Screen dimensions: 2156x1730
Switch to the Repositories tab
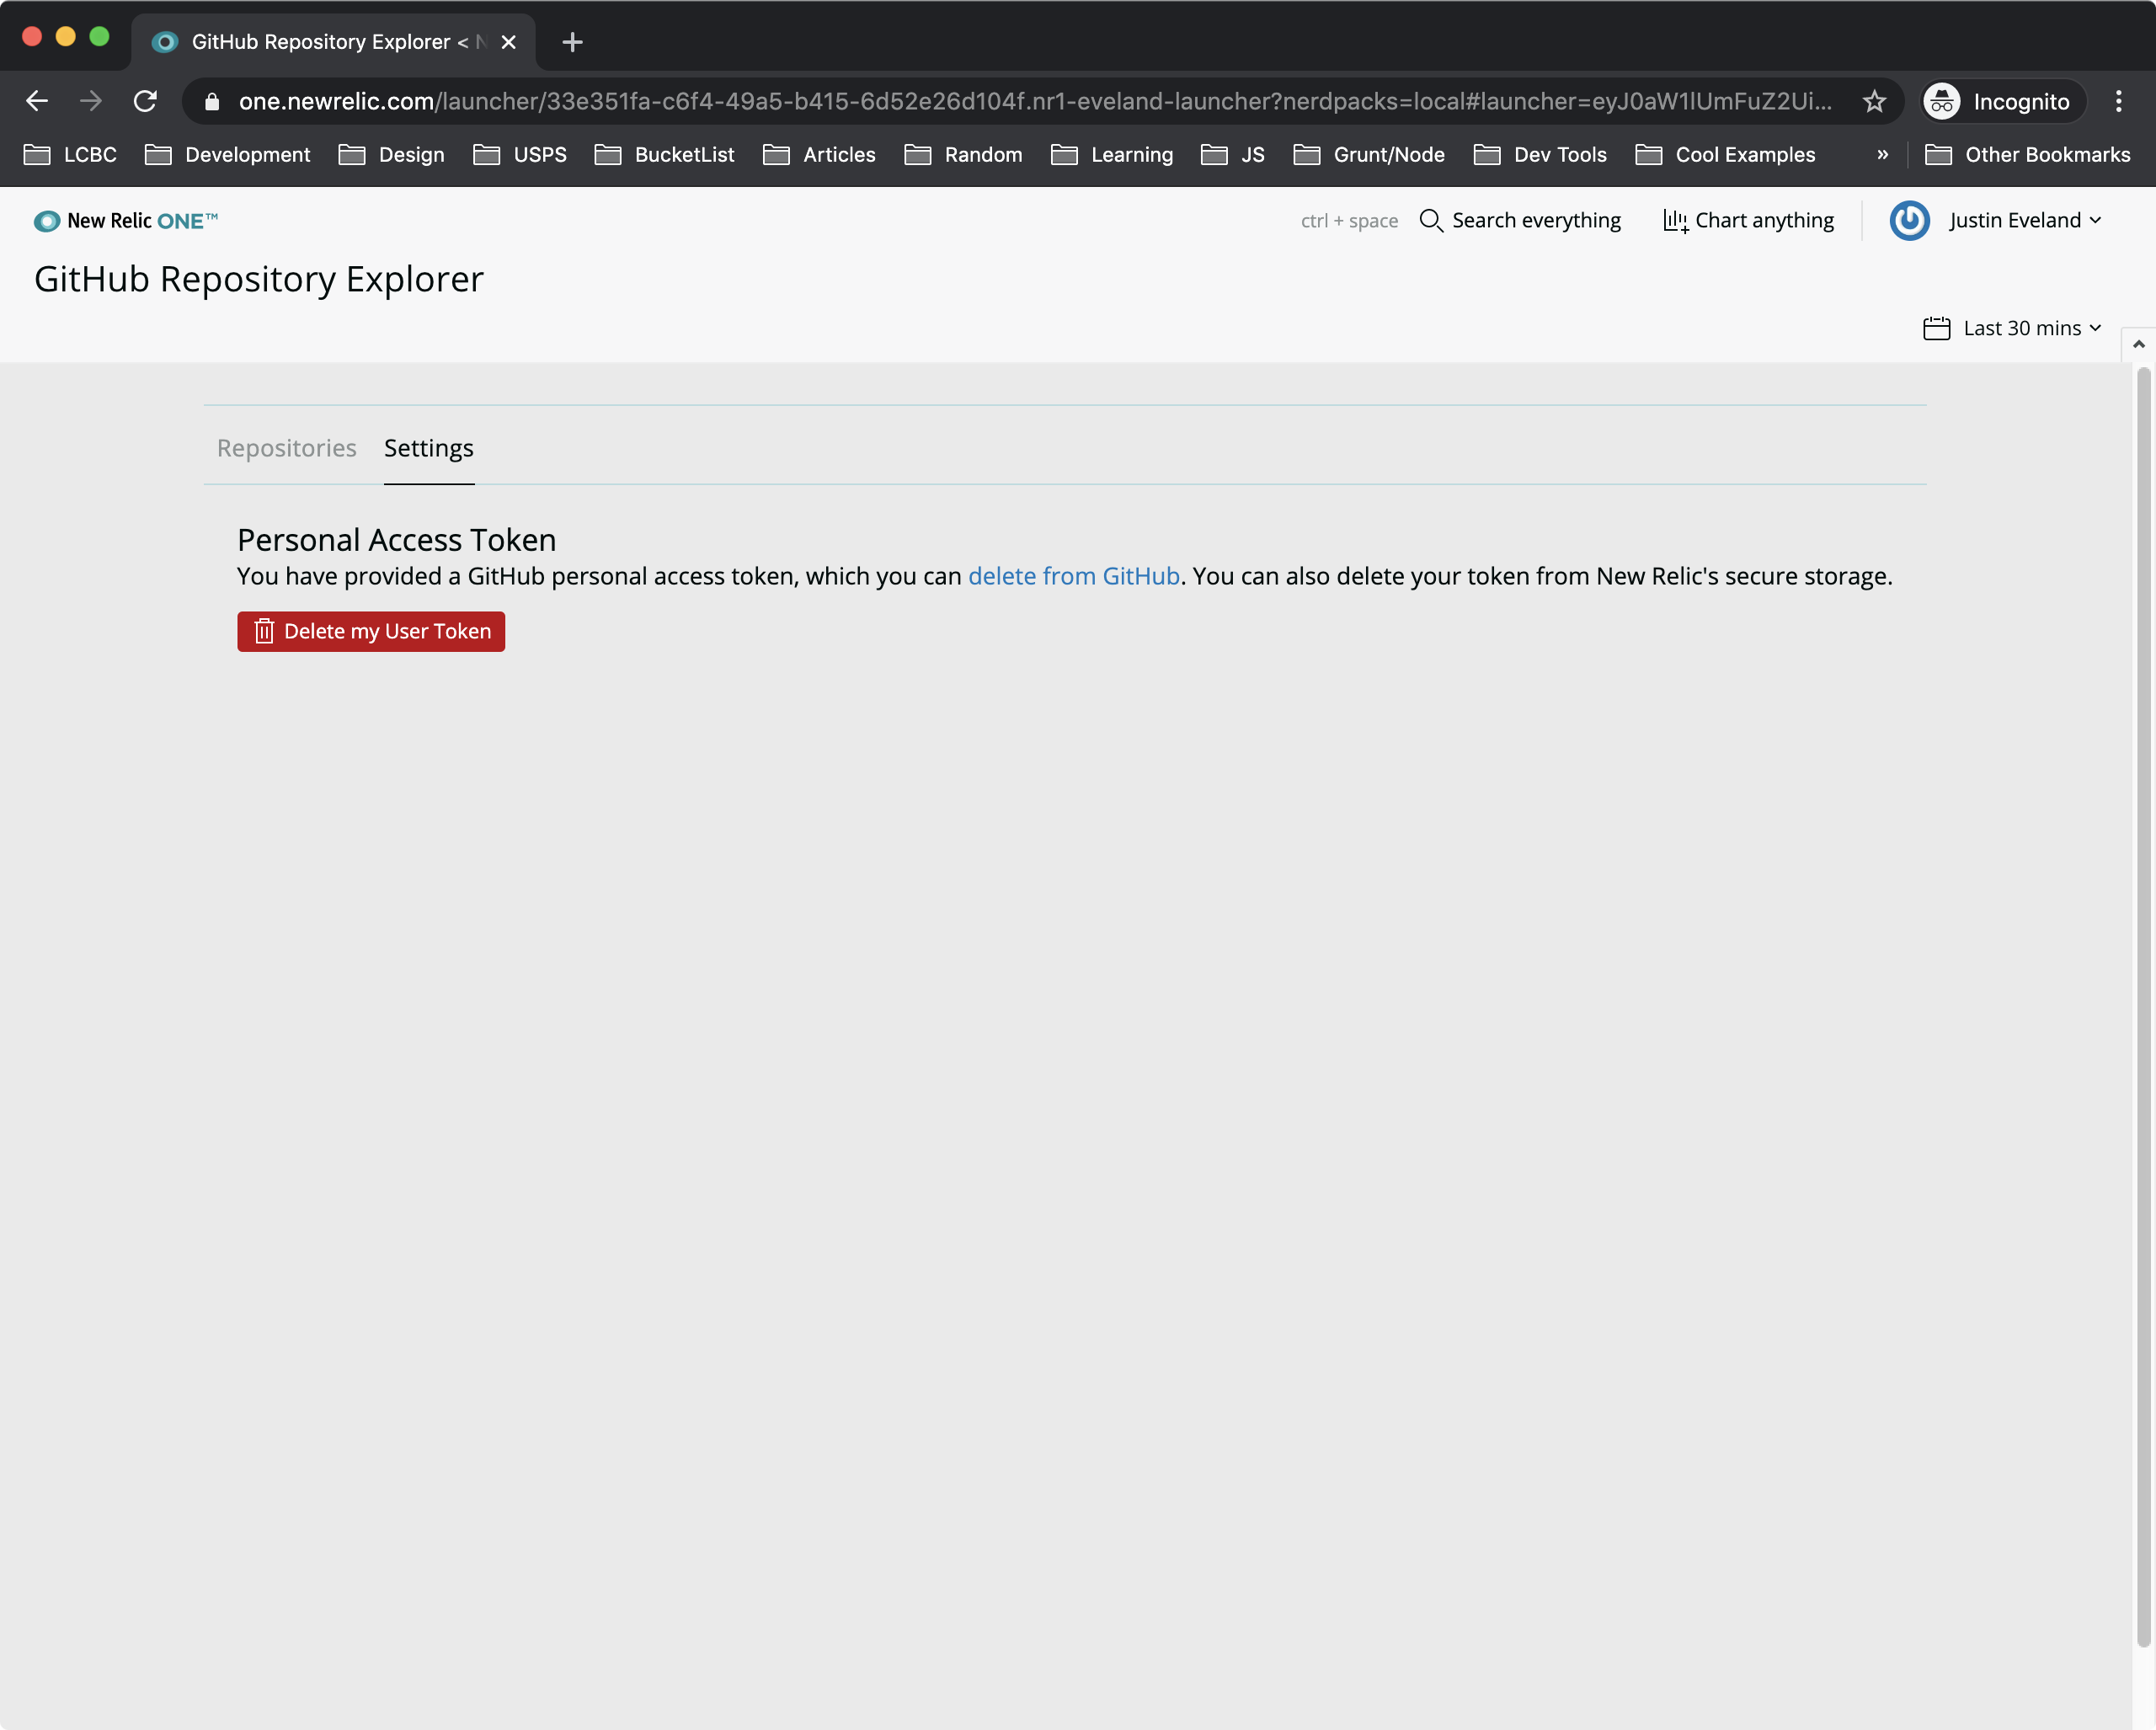(286, 448)
